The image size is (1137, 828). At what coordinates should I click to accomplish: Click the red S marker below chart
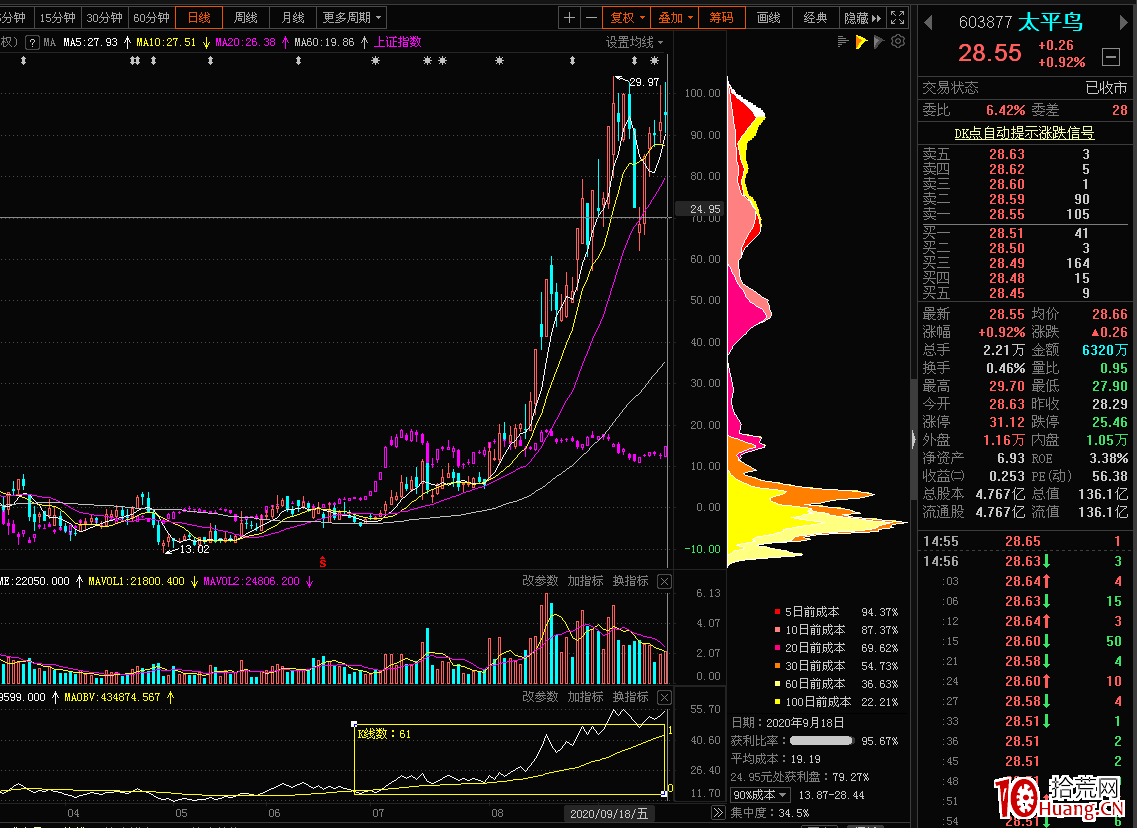pyautogui.click(x=323, y=562)
